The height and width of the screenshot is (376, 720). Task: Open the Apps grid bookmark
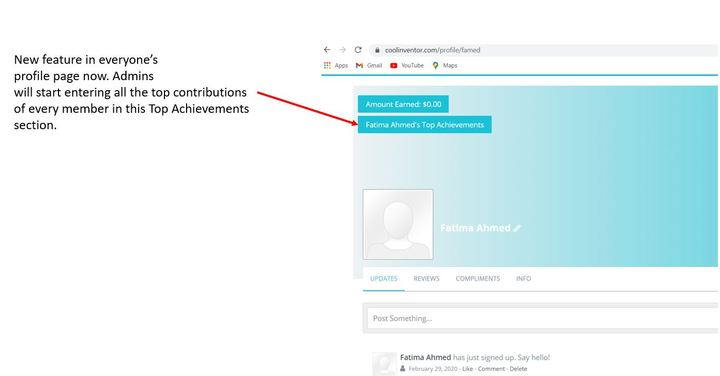click(x=336, y=66)
